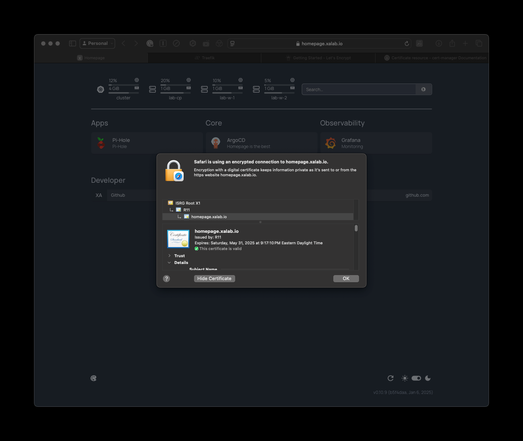Click the lab-w-2 node server icon
Image resolution: width=523 pixels, height=441 pixels.
point(256,89)
